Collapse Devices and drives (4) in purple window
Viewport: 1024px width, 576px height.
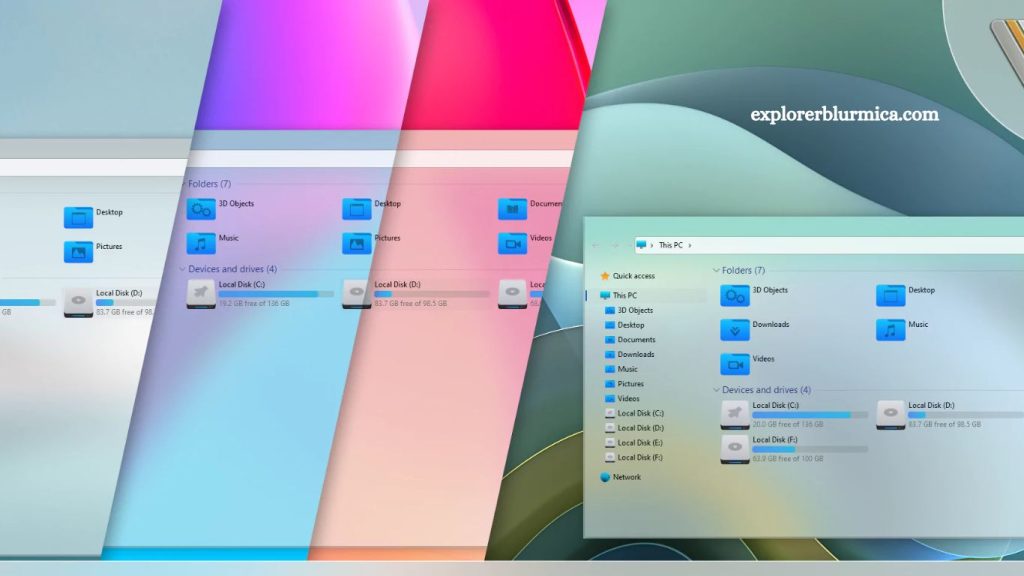tap(182, 269)
